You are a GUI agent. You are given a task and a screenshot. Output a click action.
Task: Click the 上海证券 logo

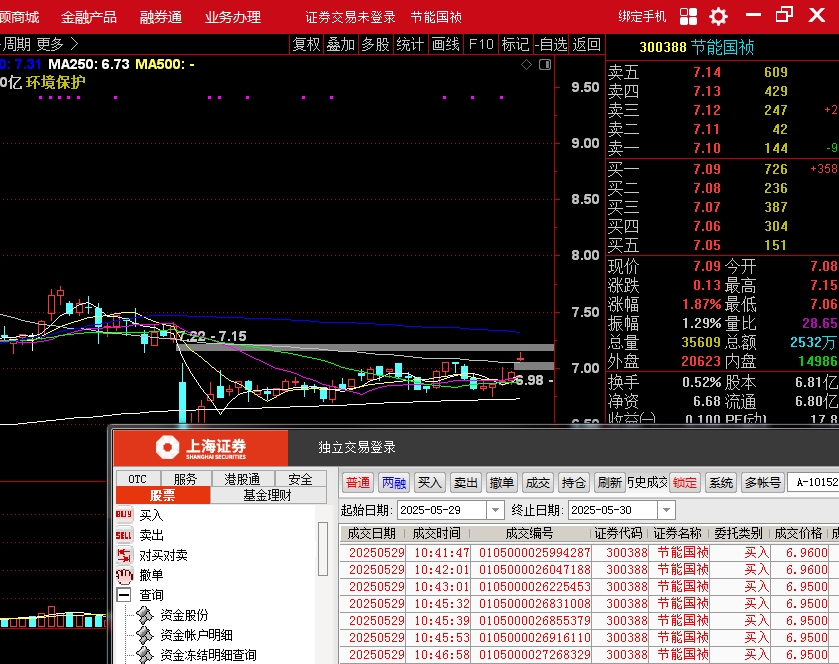tap(201, 448)
